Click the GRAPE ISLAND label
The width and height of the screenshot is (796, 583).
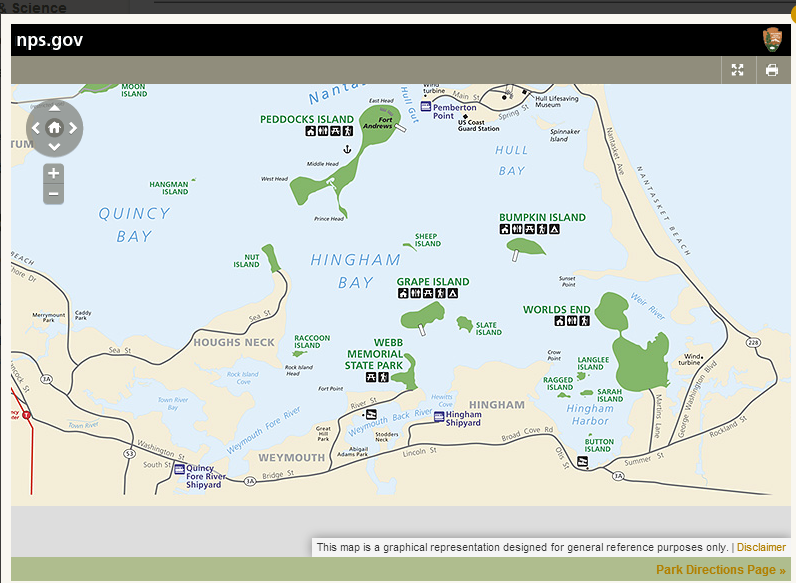tap(433, 281)
